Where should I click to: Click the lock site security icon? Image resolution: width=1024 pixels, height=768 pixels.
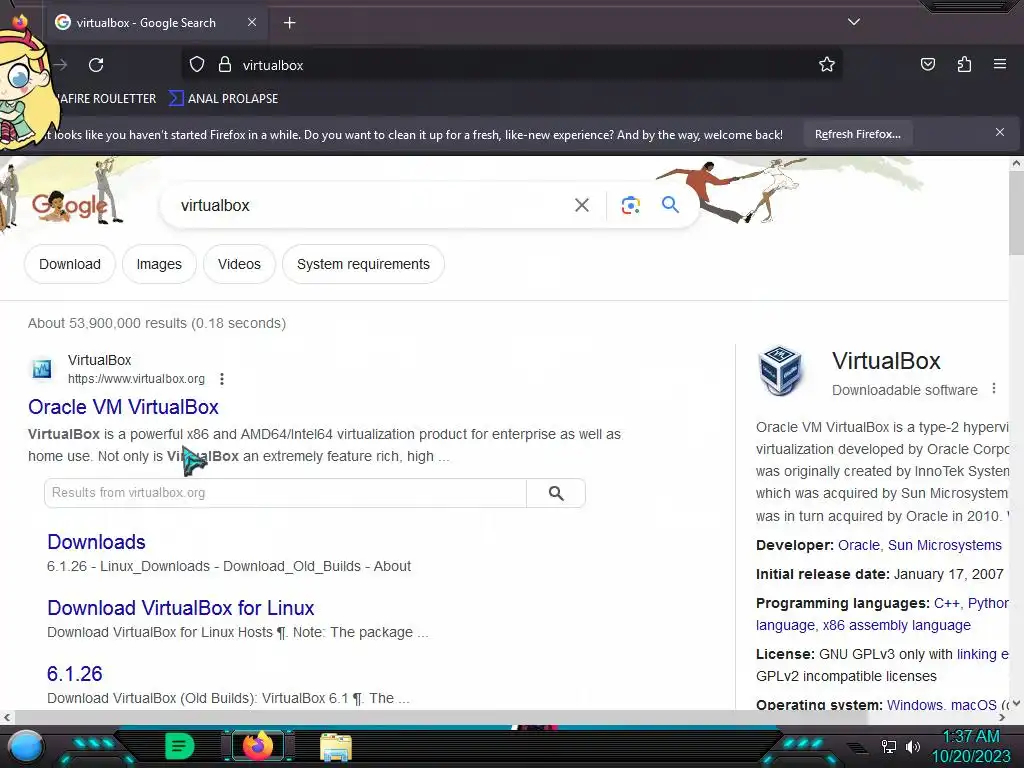pyautogui.click(x=225, y=65)
